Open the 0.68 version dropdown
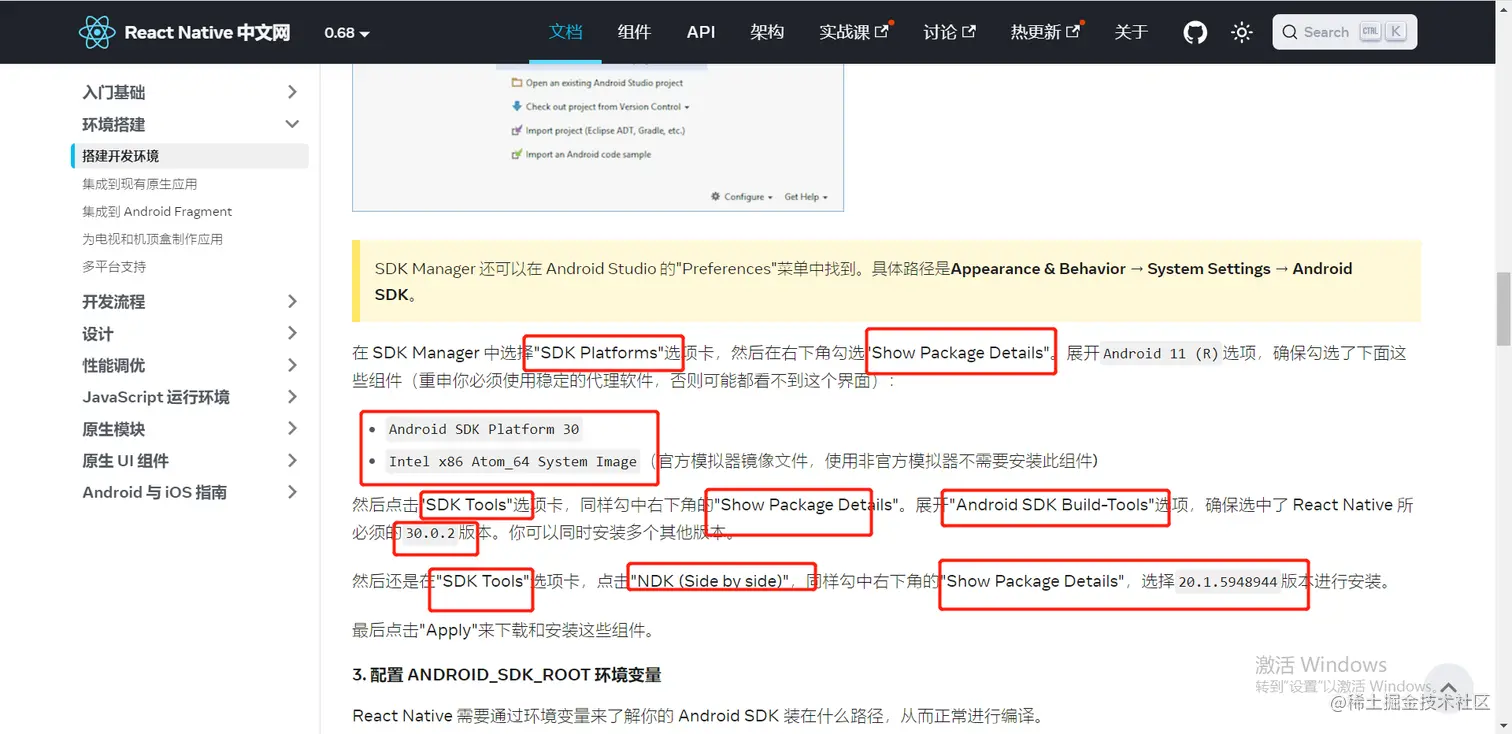This screenshot has width=1512, height=734. click(347, 33)
